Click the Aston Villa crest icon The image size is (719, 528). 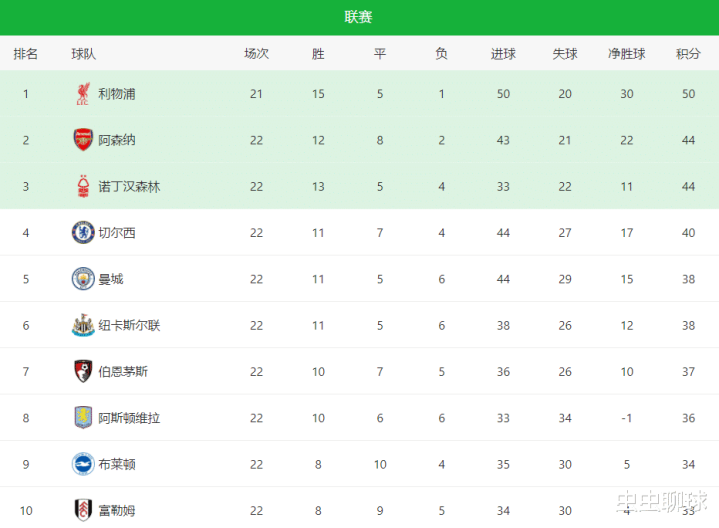pos(83,418)
